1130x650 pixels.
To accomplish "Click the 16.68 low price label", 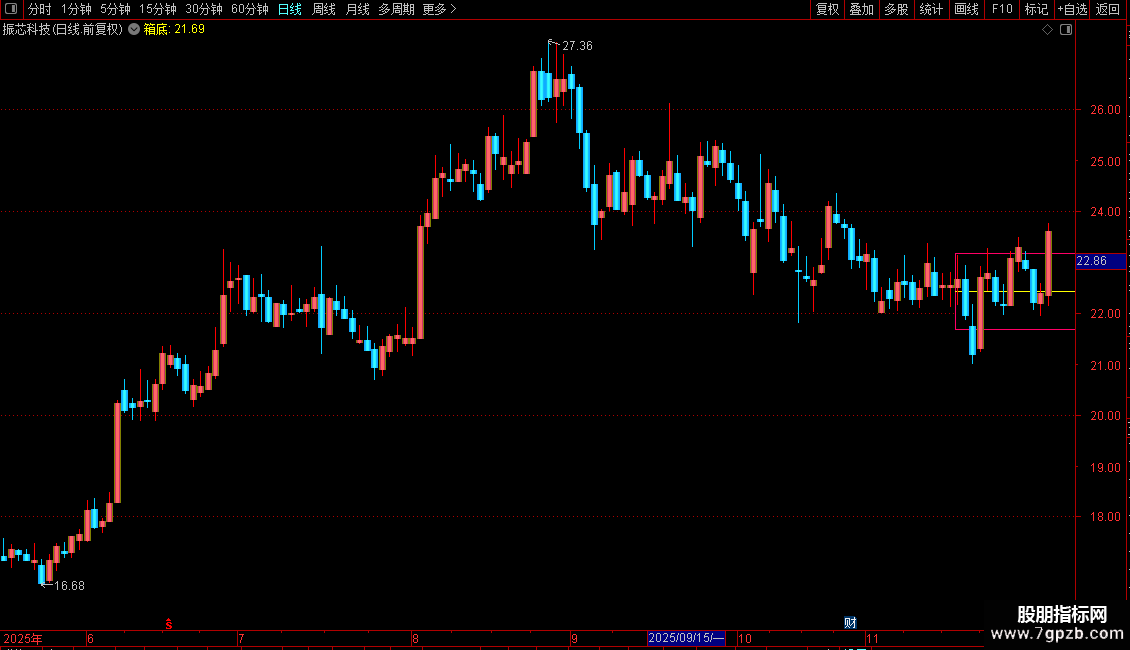I will tap(69, 586).
